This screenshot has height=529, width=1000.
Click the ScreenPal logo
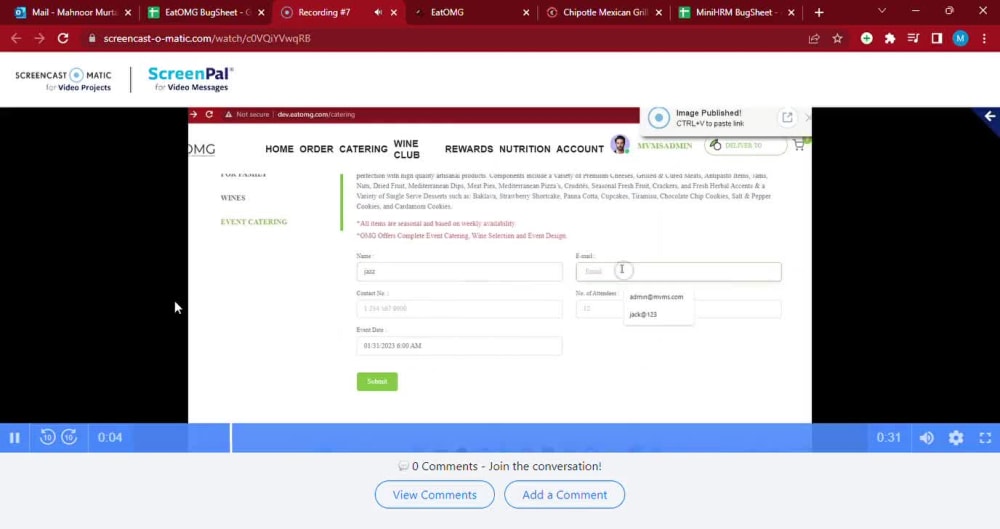click(x=191, y=79)
